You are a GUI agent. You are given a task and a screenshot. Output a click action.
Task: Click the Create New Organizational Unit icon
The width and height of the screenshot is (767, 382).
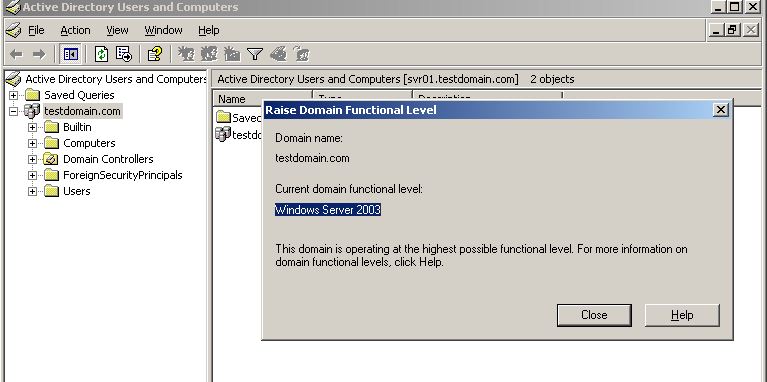point(232,54)
